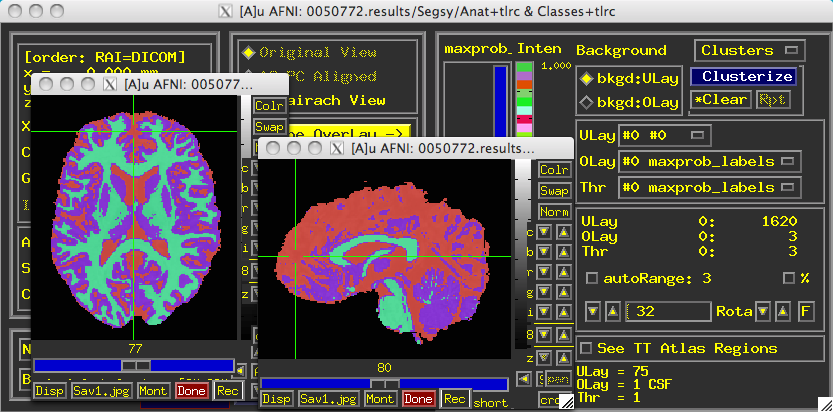Screen dimensions: 833x412
Task: Increase the range value 32 with up arrow
Action: coord(612,311)
